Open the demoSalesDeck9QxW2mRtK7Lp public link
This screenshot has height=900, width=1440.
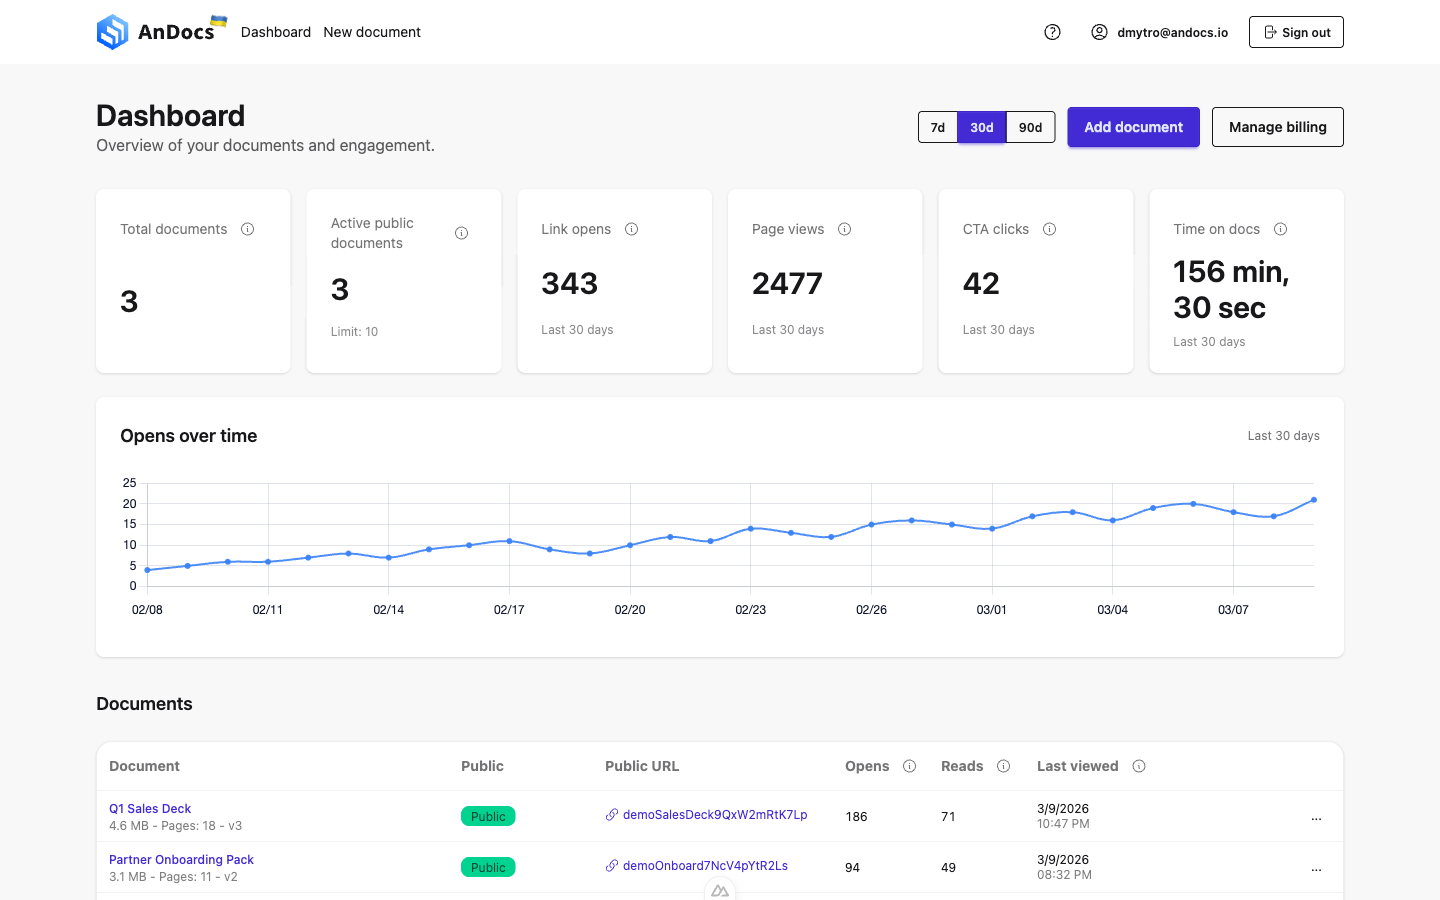[x=714, y=815]
